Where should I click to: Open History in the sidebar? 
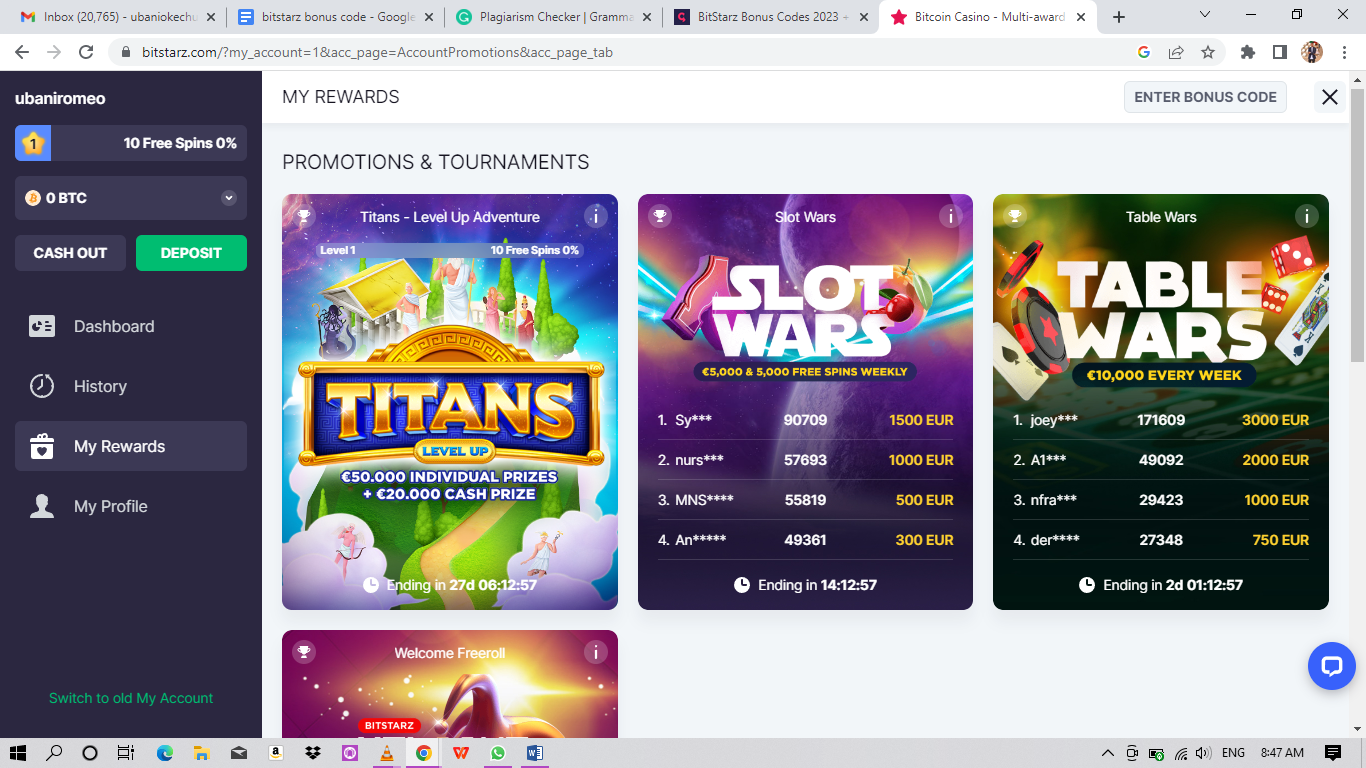tap(131, 386)
